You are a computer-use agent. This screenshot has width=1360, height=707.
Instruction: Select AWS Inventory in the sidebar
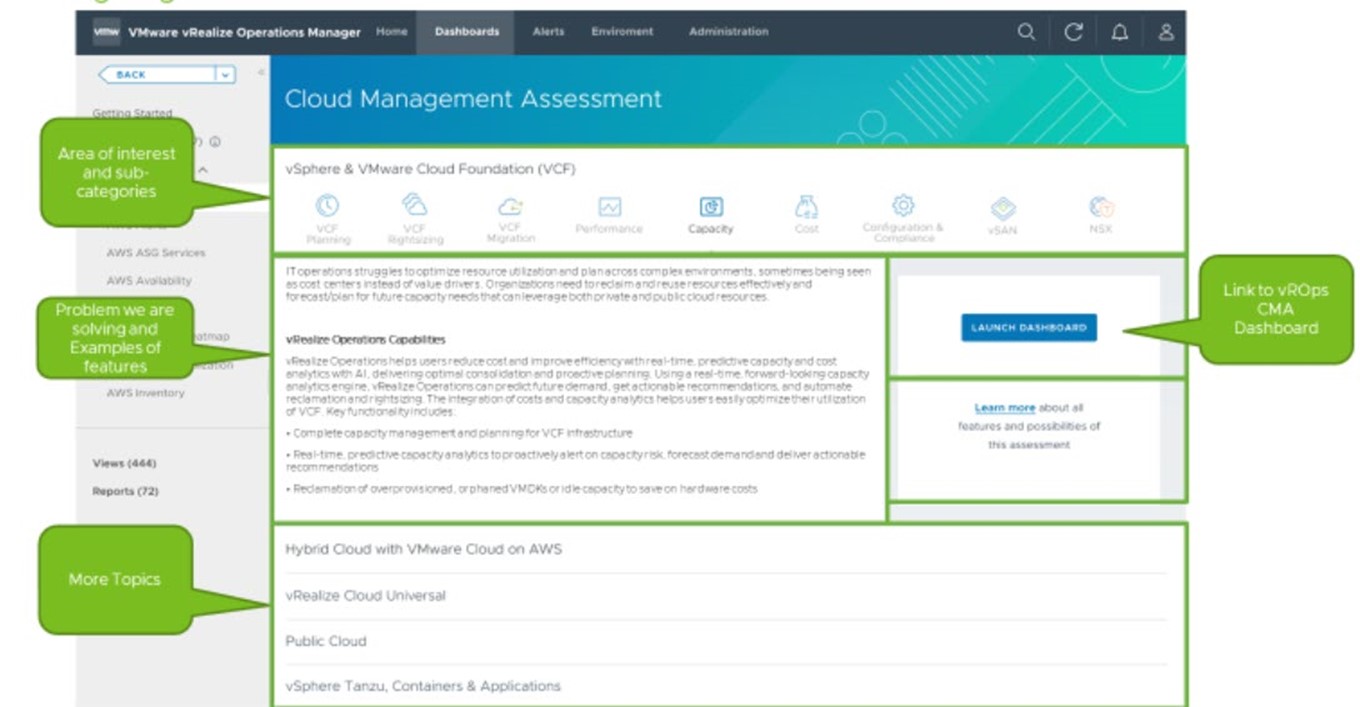pos(145,393)
